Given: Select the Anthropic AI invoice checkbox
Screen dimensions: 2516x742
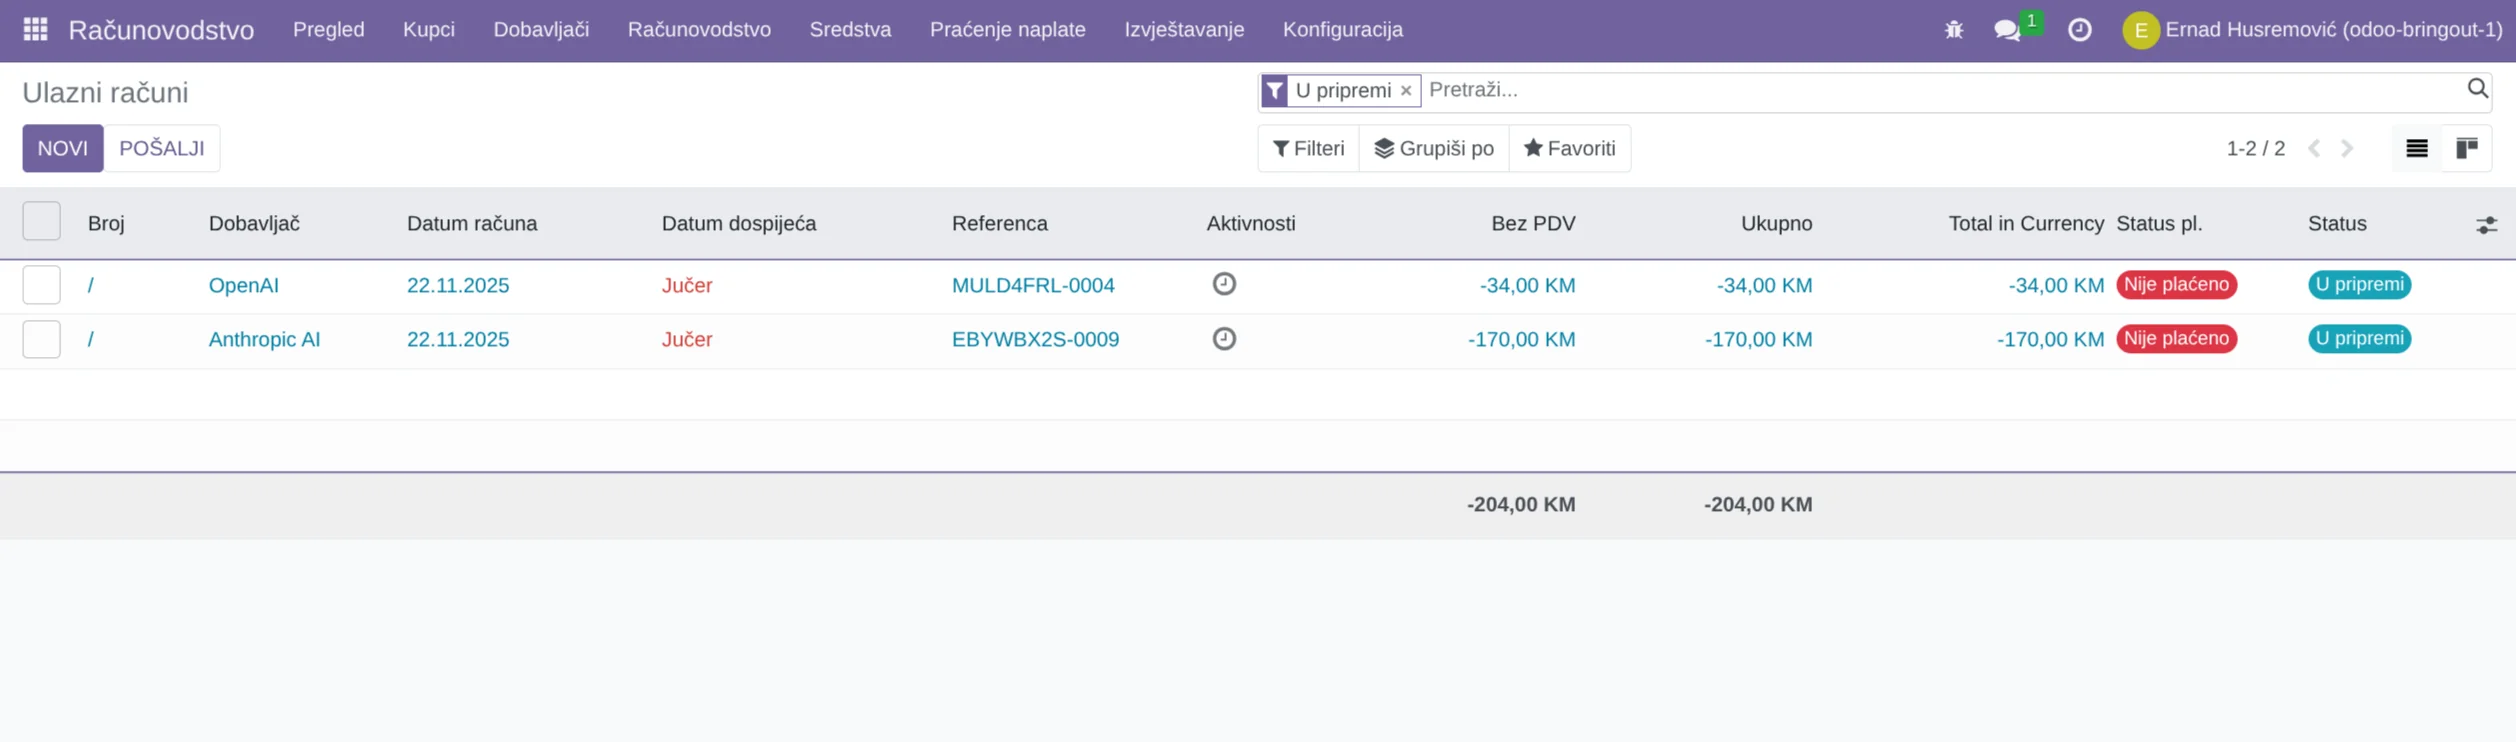Looking at the screenshot, I should (x=41, y=339).
